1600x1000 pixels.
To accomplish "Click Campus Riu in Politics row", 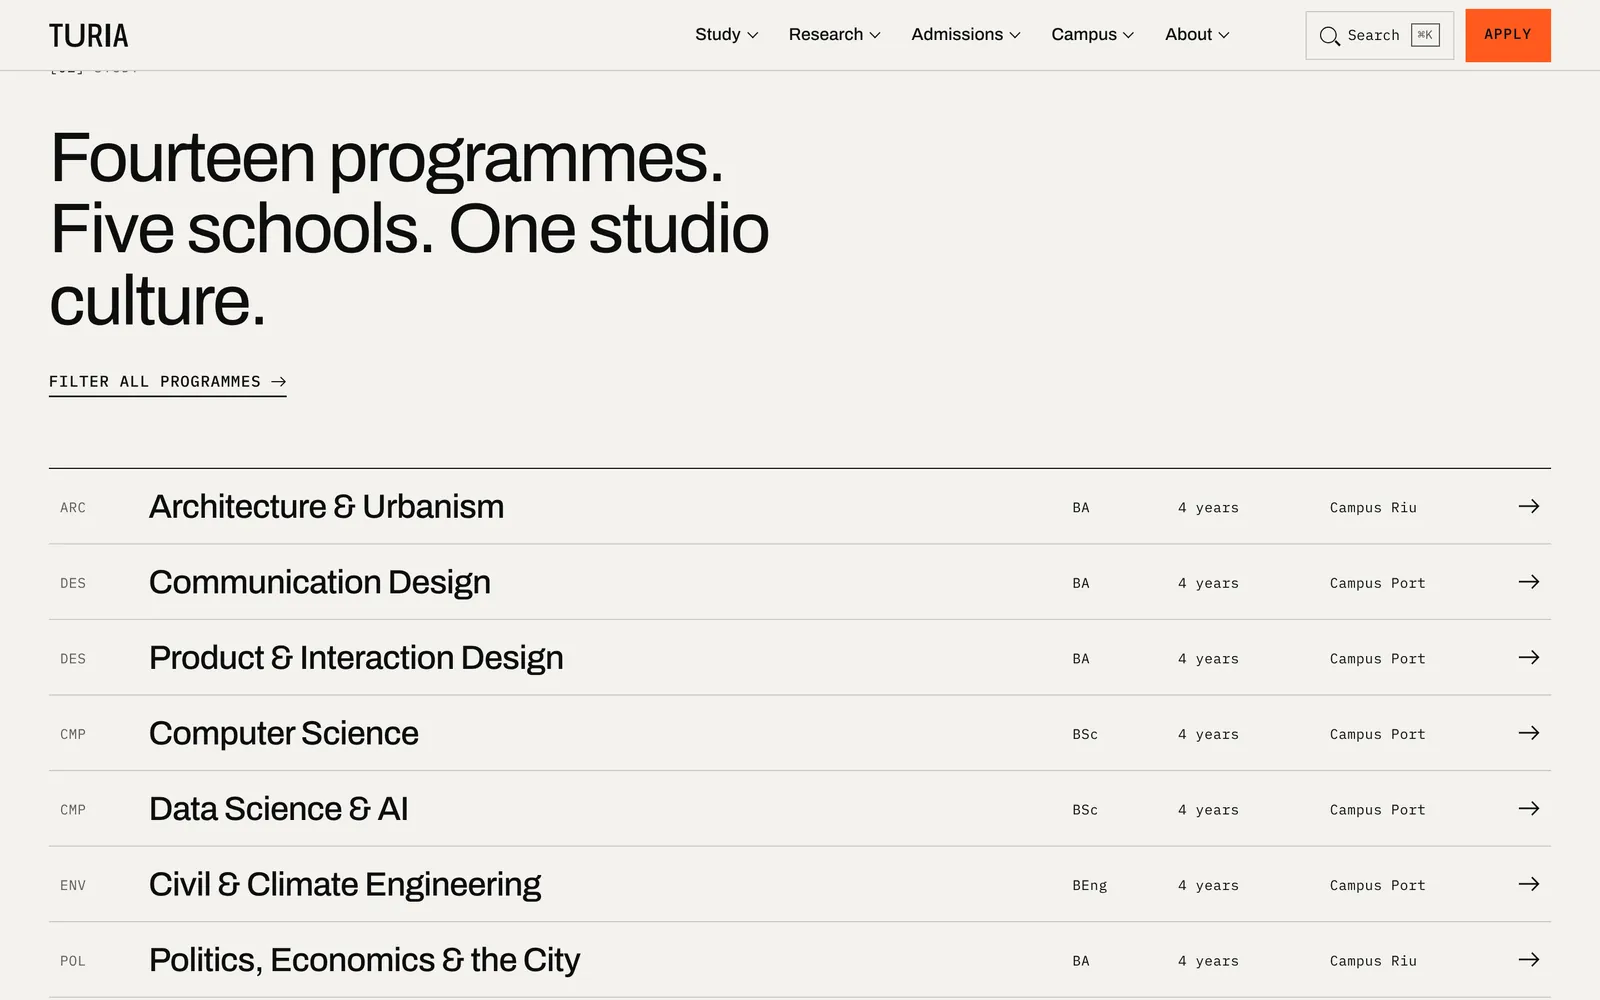I will pyautogui.click(x=1373, y=961).
